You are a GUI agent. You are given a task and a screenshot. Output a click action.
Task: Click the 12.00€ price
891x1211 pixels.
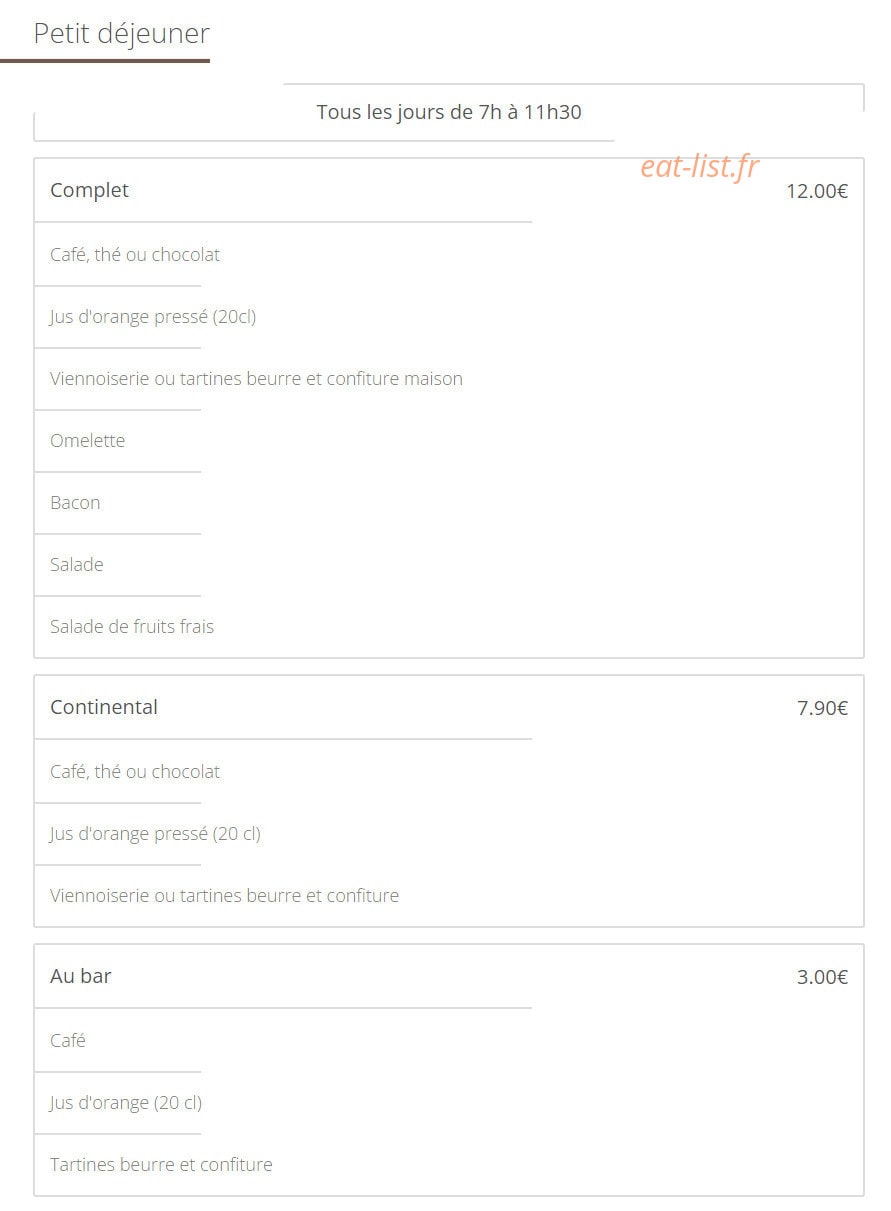coord(816,191)
